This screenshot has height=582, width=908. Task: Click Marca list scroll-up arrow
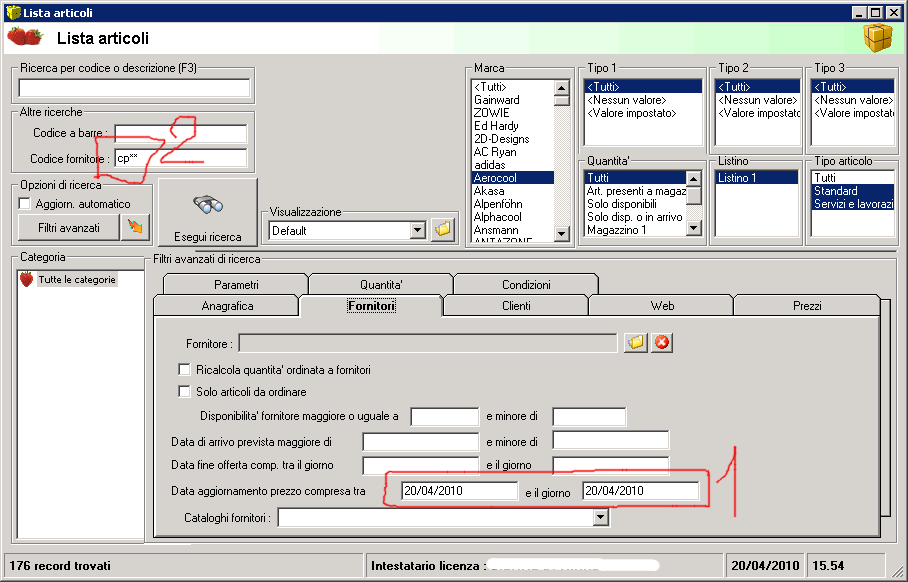tap(561, 88)
